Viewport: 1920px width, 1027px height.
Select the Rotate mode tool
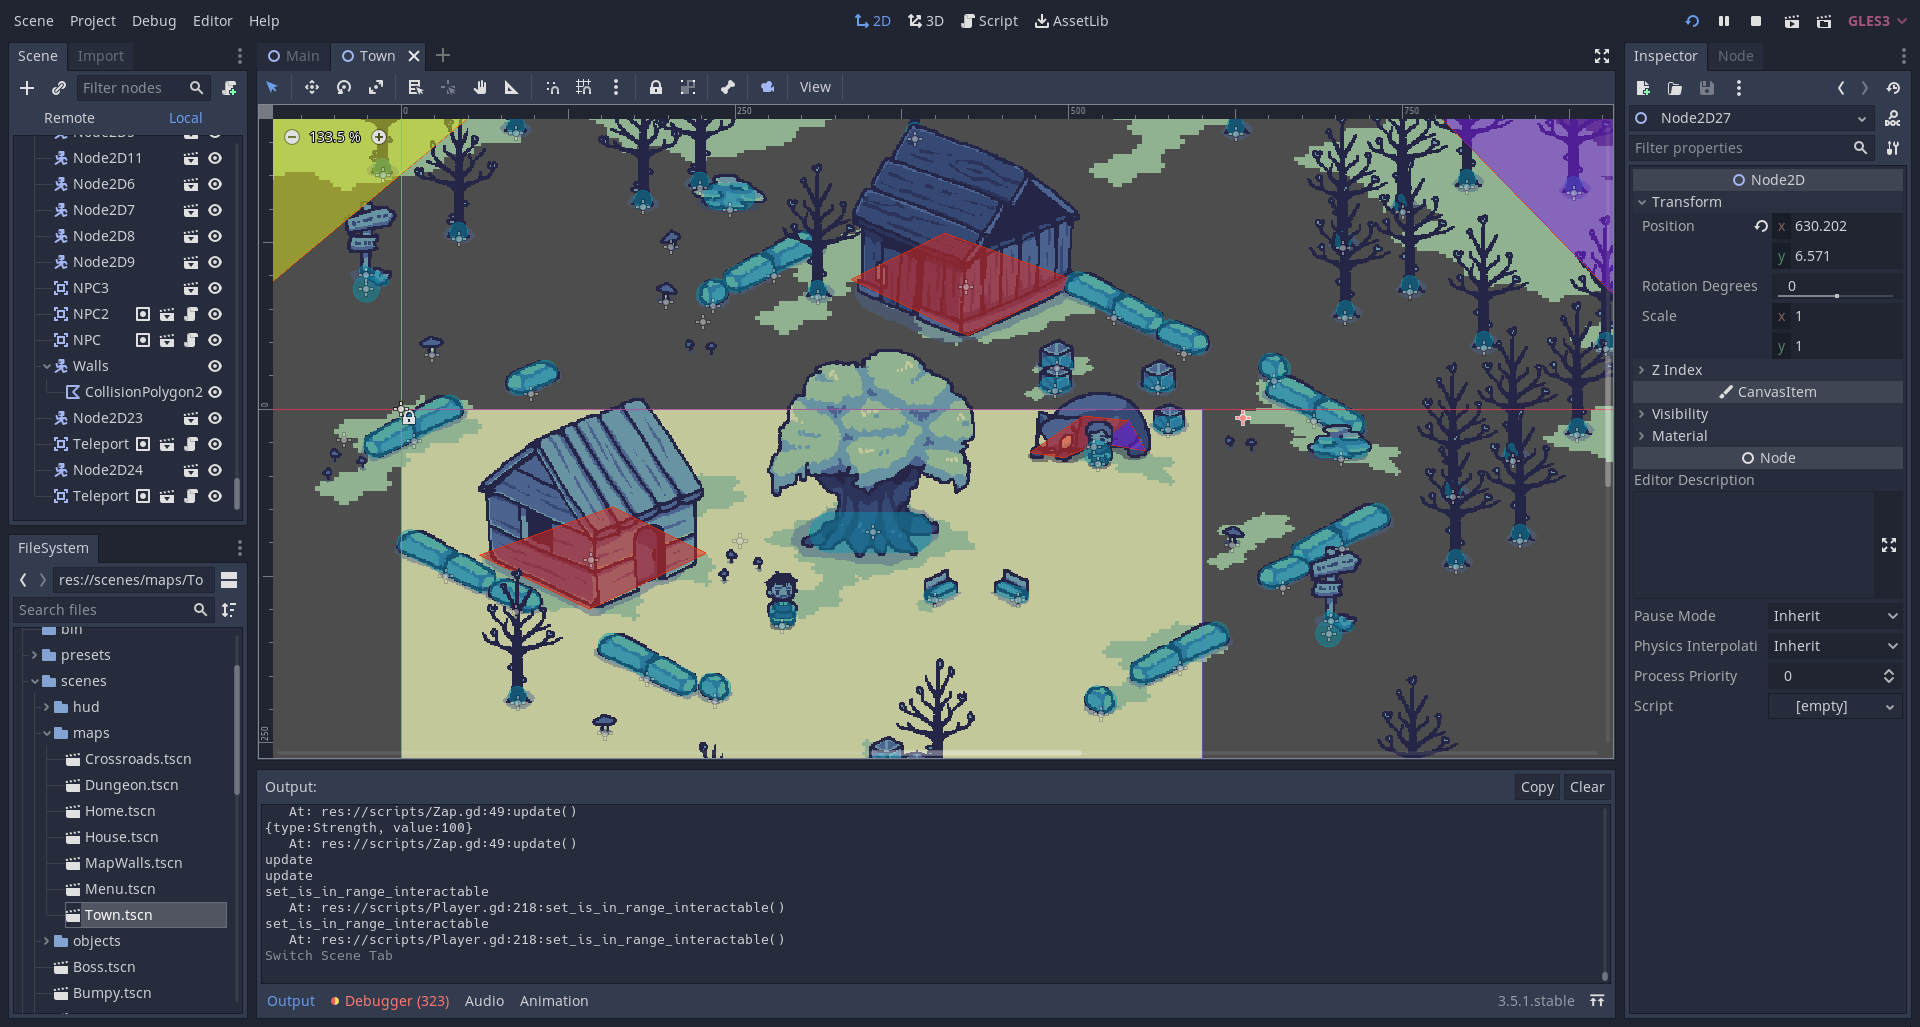[x=344, y=88]
